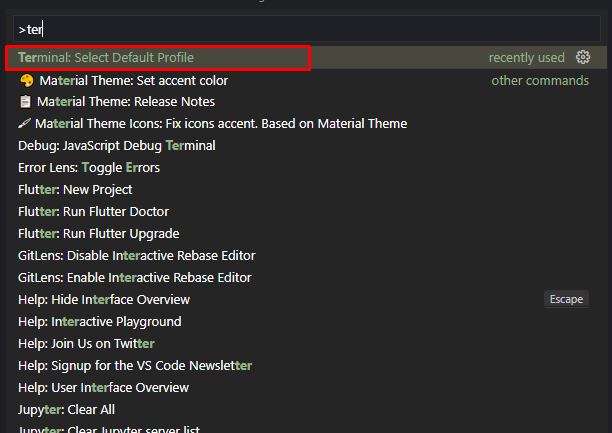612x433 pixels.
Task: Open Help: User Interface Overview
Action: (306, 388)
